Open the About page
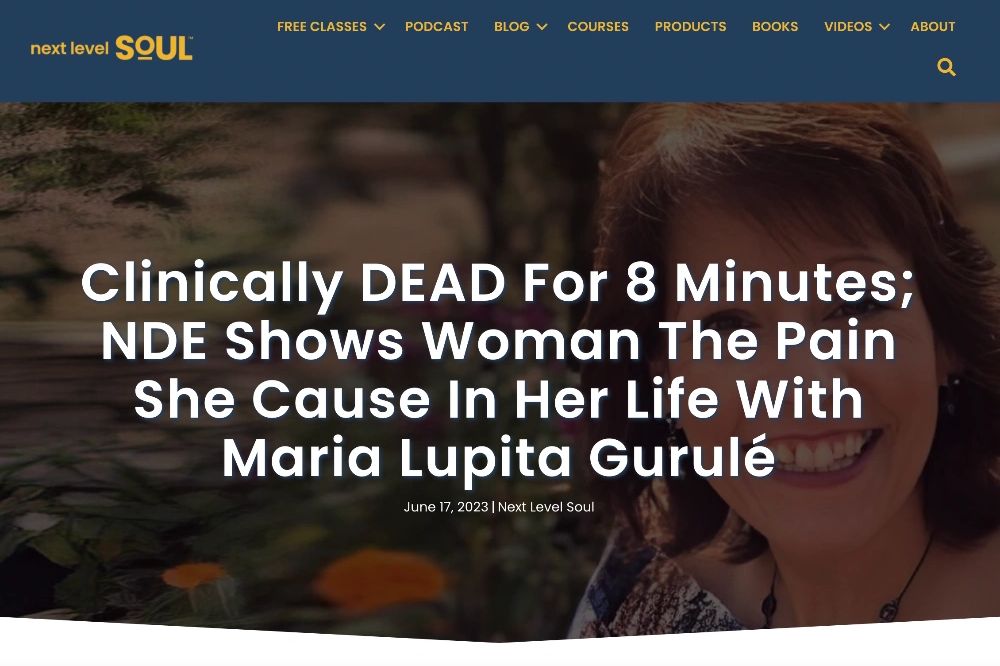 click(932, 27)
